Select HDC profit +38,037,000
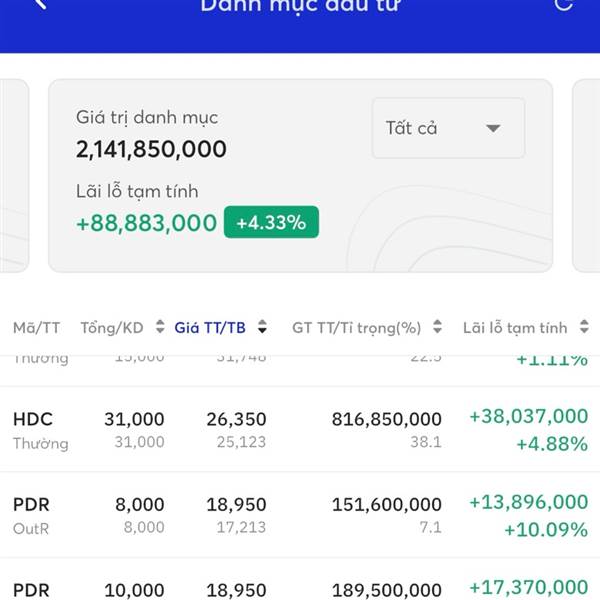The height and width of the screenshot is (600, 600). 529,416
